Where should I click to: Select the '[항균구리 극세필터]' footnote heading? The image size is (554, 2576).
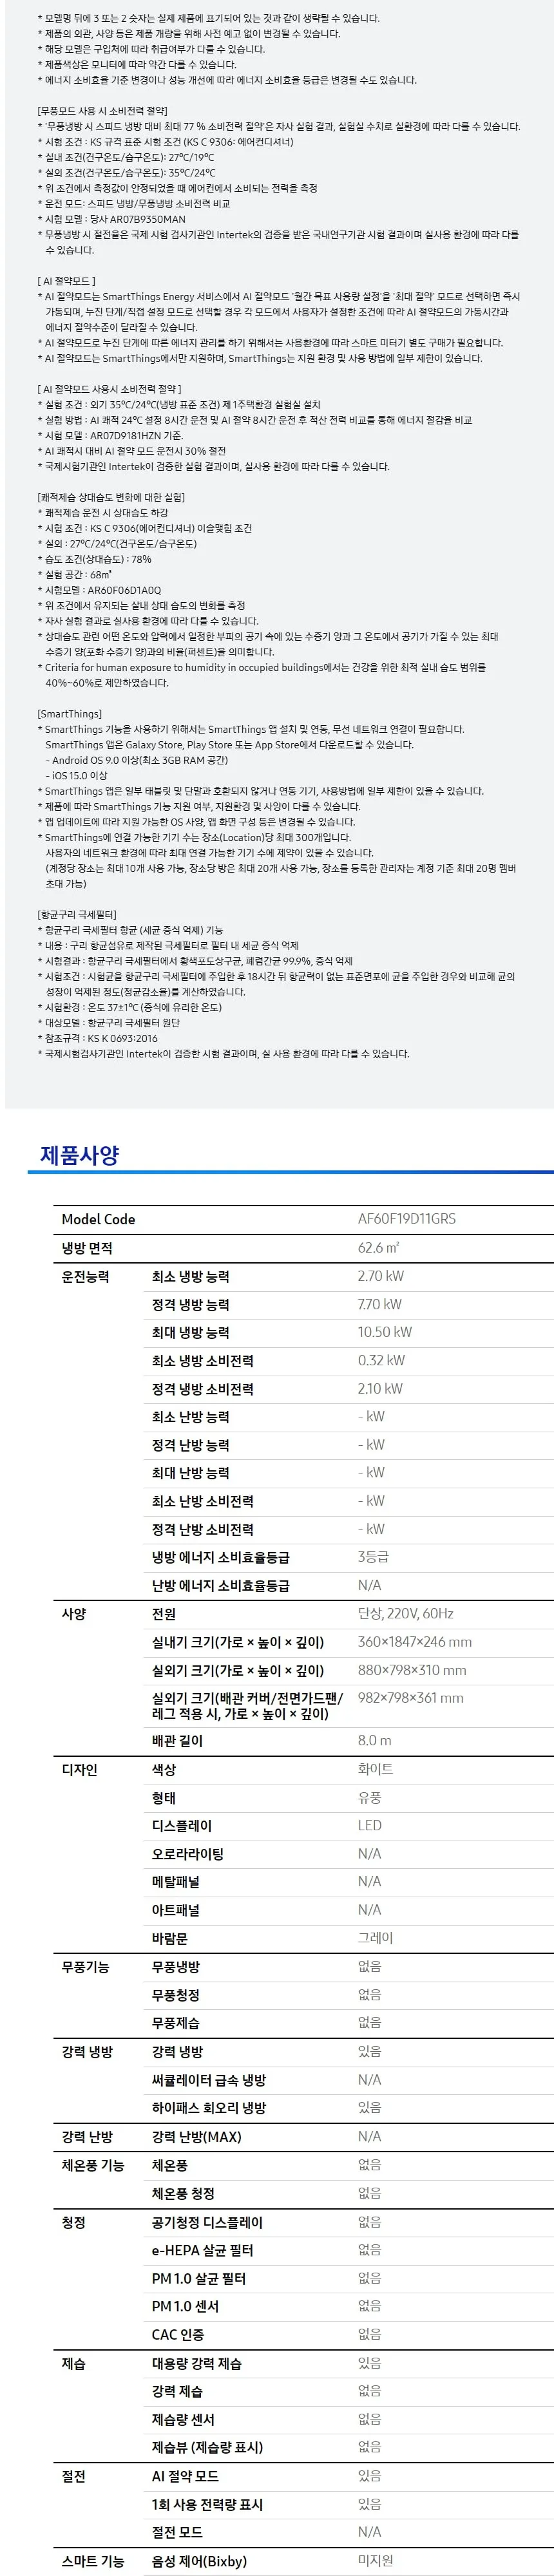tap(77, 915)
